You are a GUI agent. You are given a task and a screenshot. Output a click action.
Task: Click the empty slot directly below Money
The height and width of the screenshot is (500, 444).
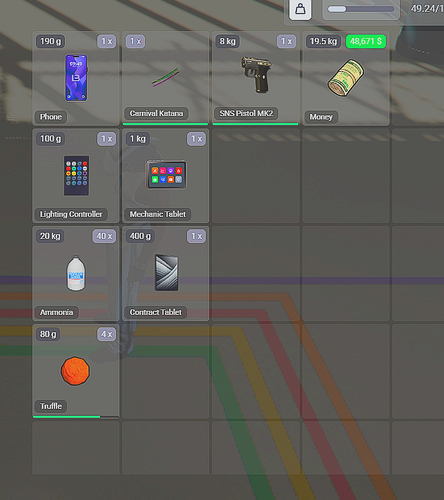346,176
